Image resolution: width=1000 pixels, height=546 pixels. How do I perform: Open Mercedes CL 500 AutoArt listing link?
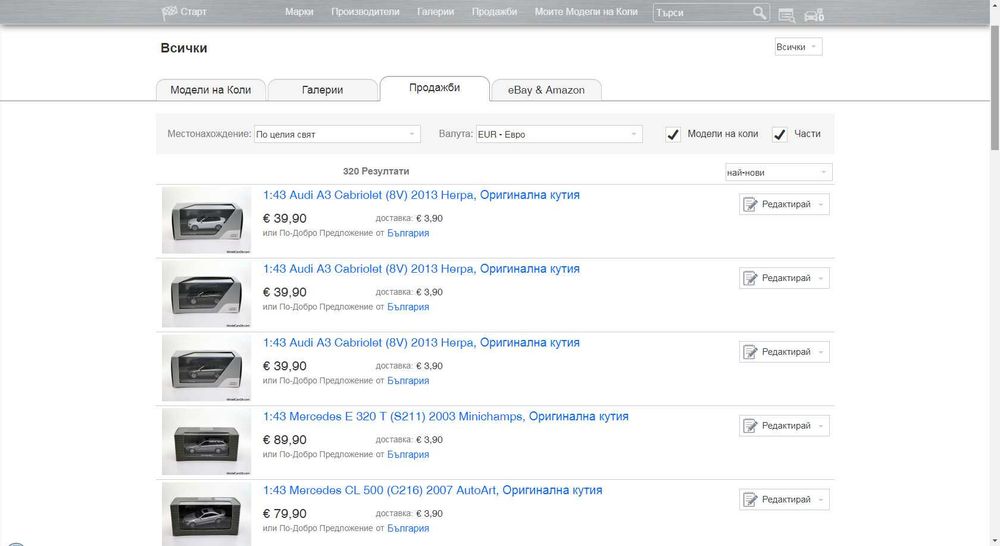(x=432, y=491)
